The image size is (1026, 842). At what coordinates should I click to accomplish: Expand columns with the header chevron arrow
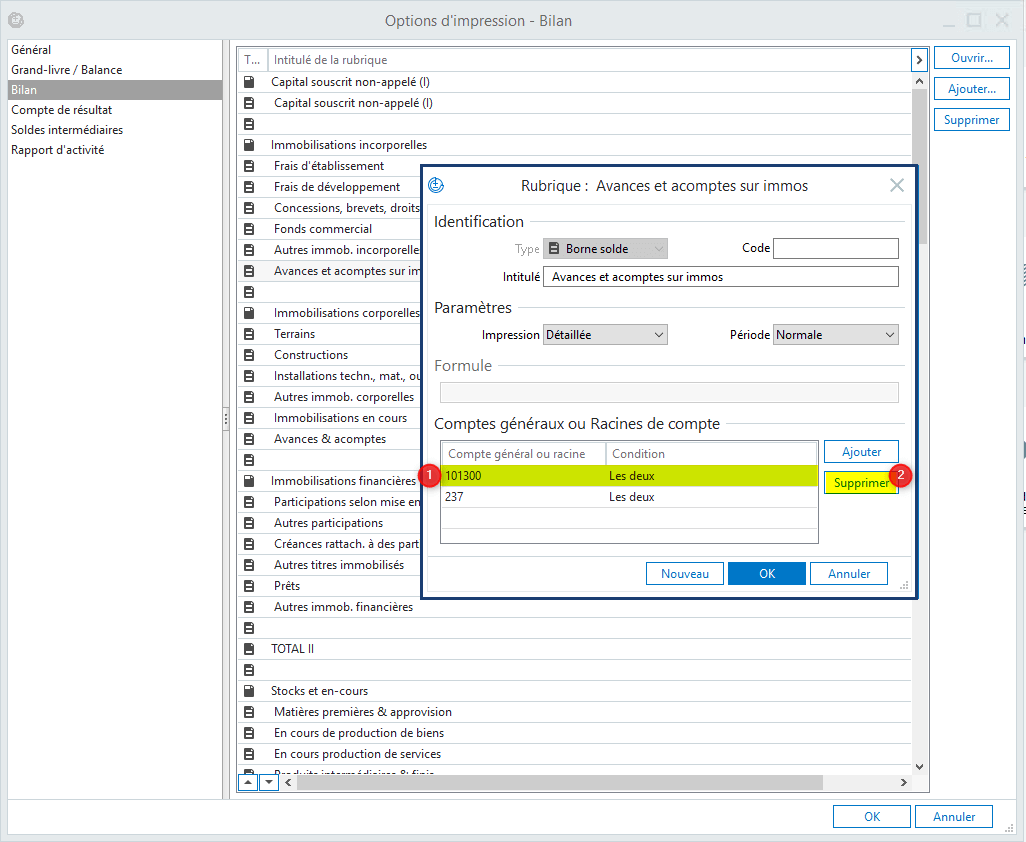pos(919,60)
